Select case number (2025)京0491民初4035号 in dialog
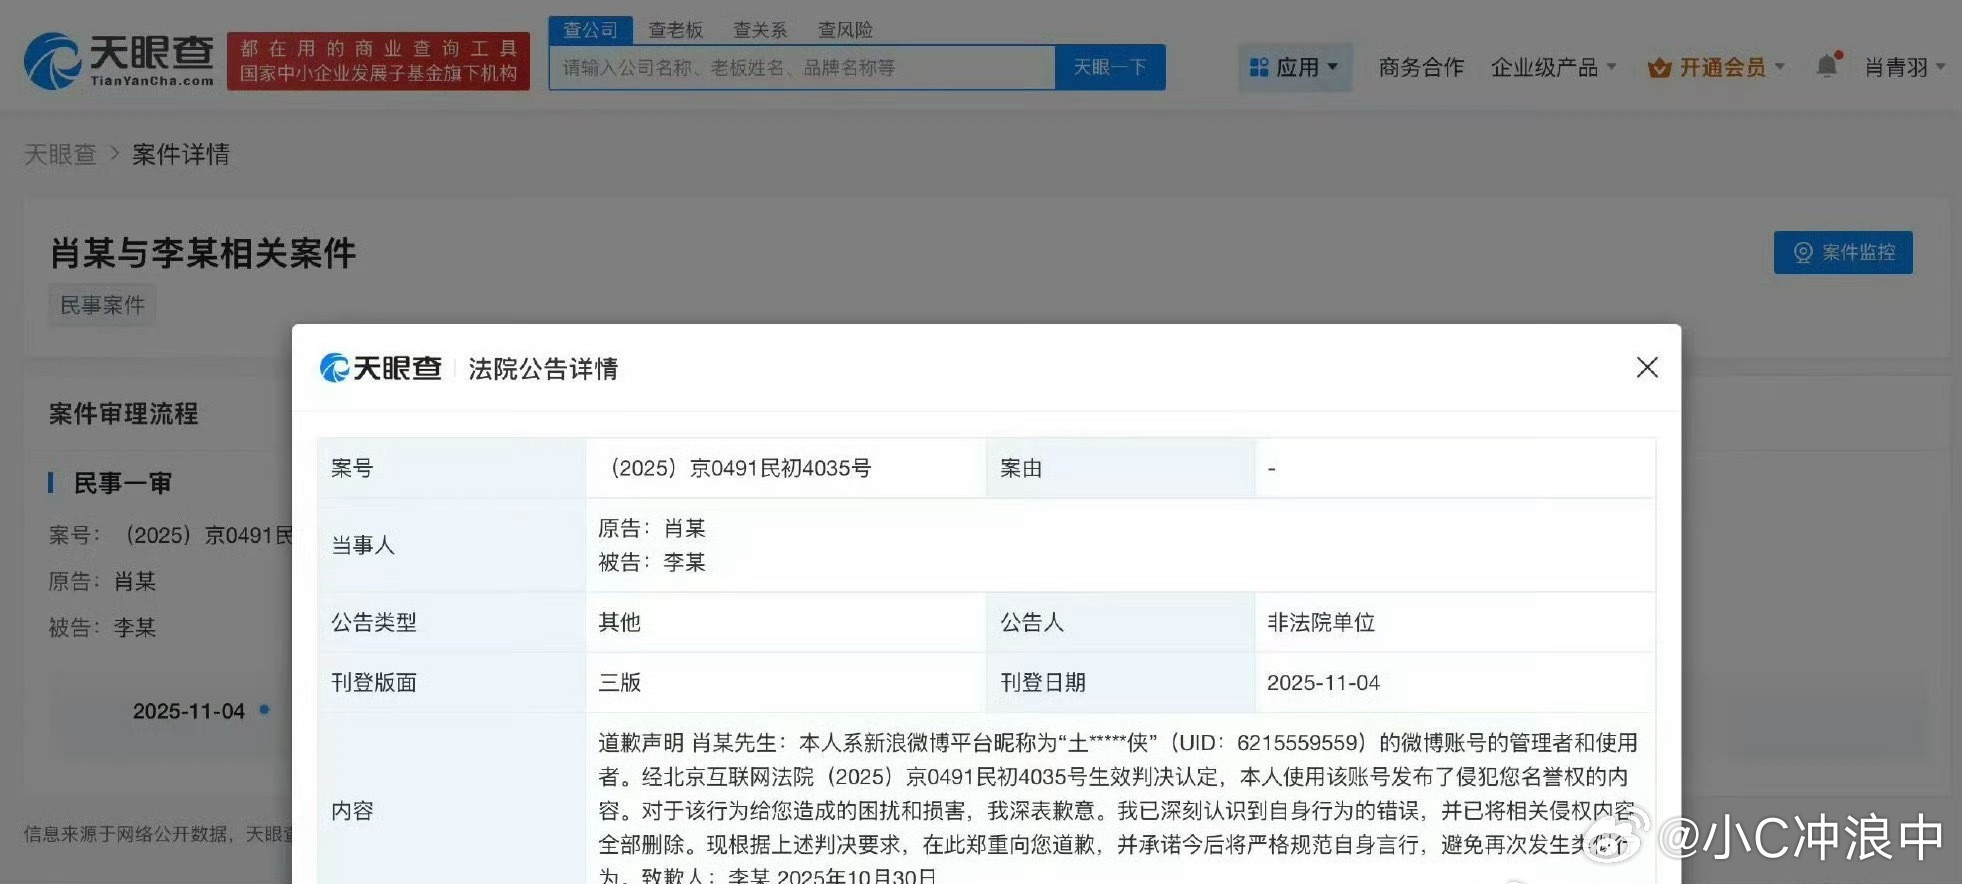 point(738,468)
